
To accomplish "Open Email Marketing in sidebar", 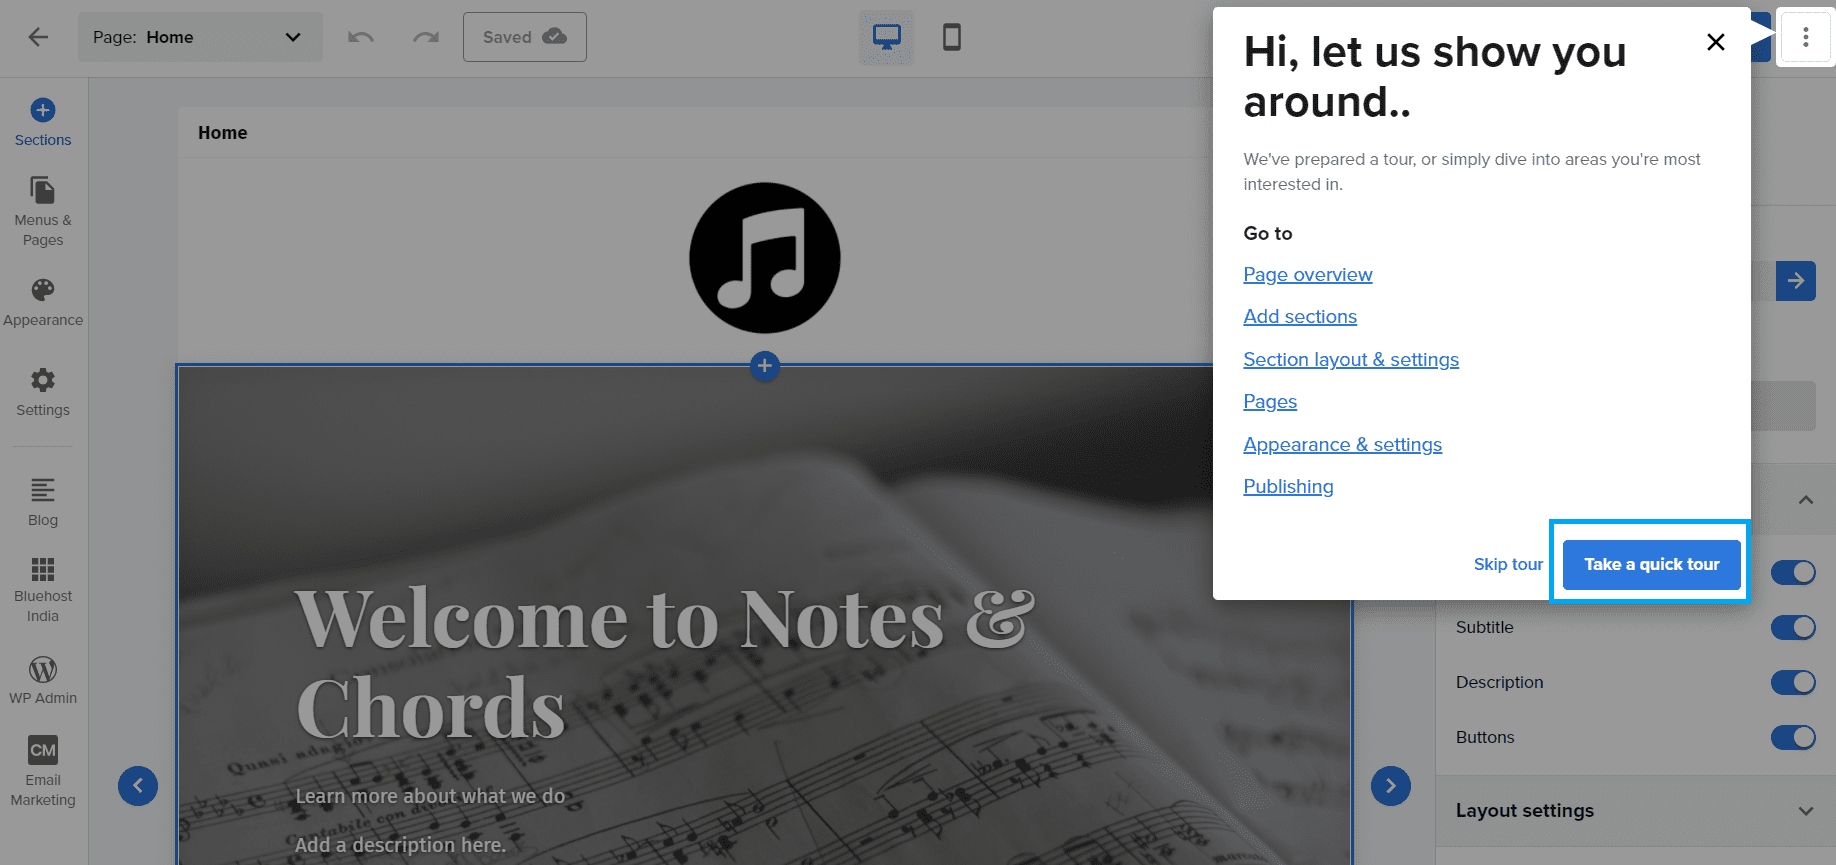I will (x=43, y=772).
